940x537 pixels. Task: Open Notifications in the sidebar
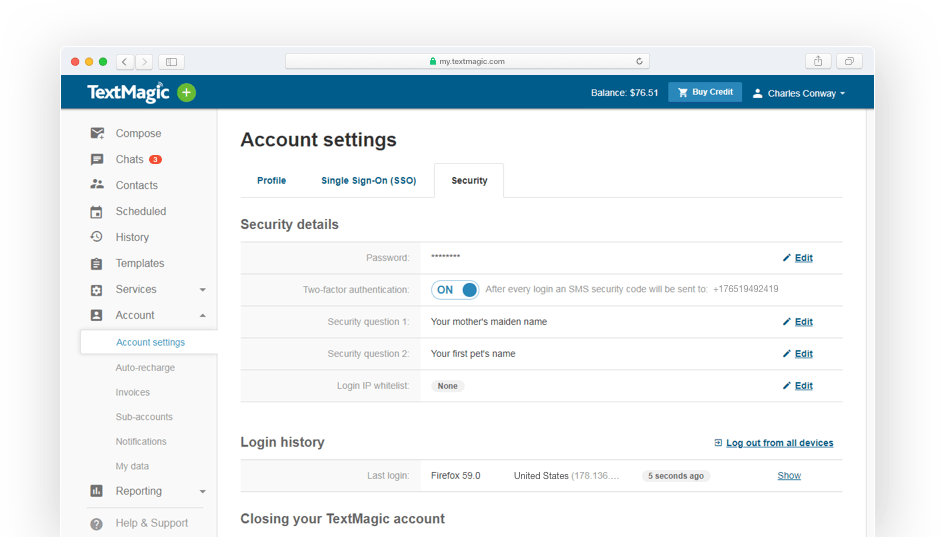[141, 441]
